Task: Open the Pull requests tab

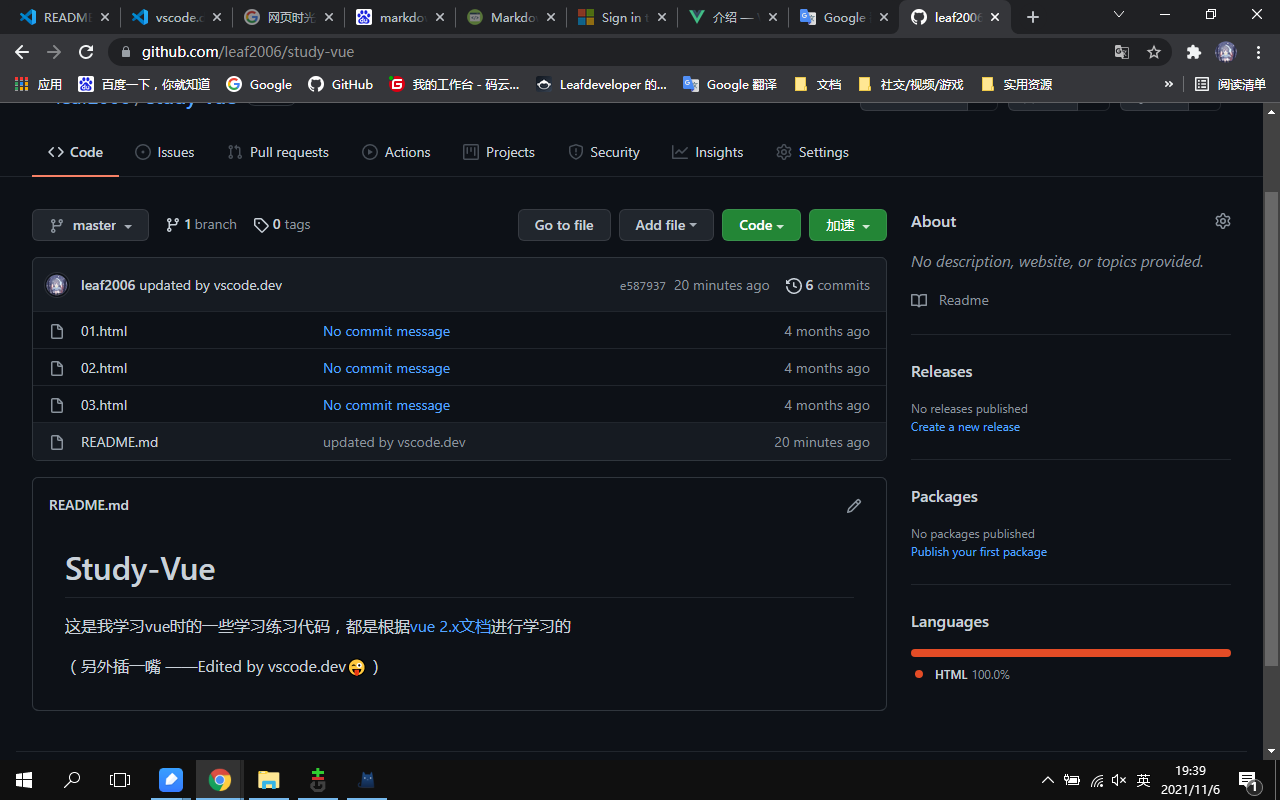Action: point(278,152)
